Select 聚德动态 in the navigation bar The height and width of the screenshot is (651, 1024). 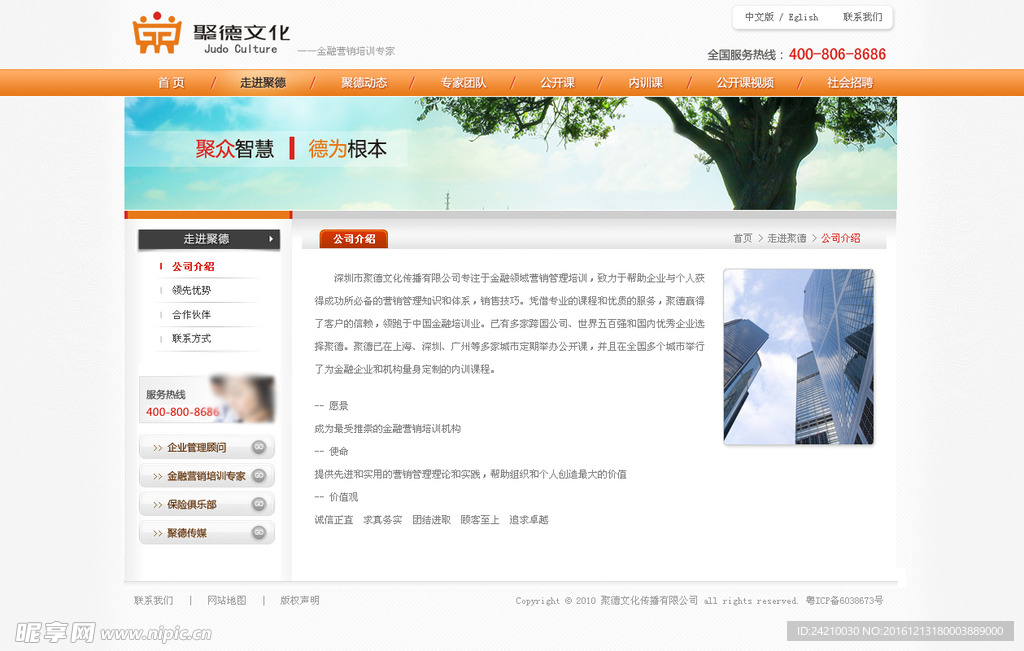click(x=364, y=83)
